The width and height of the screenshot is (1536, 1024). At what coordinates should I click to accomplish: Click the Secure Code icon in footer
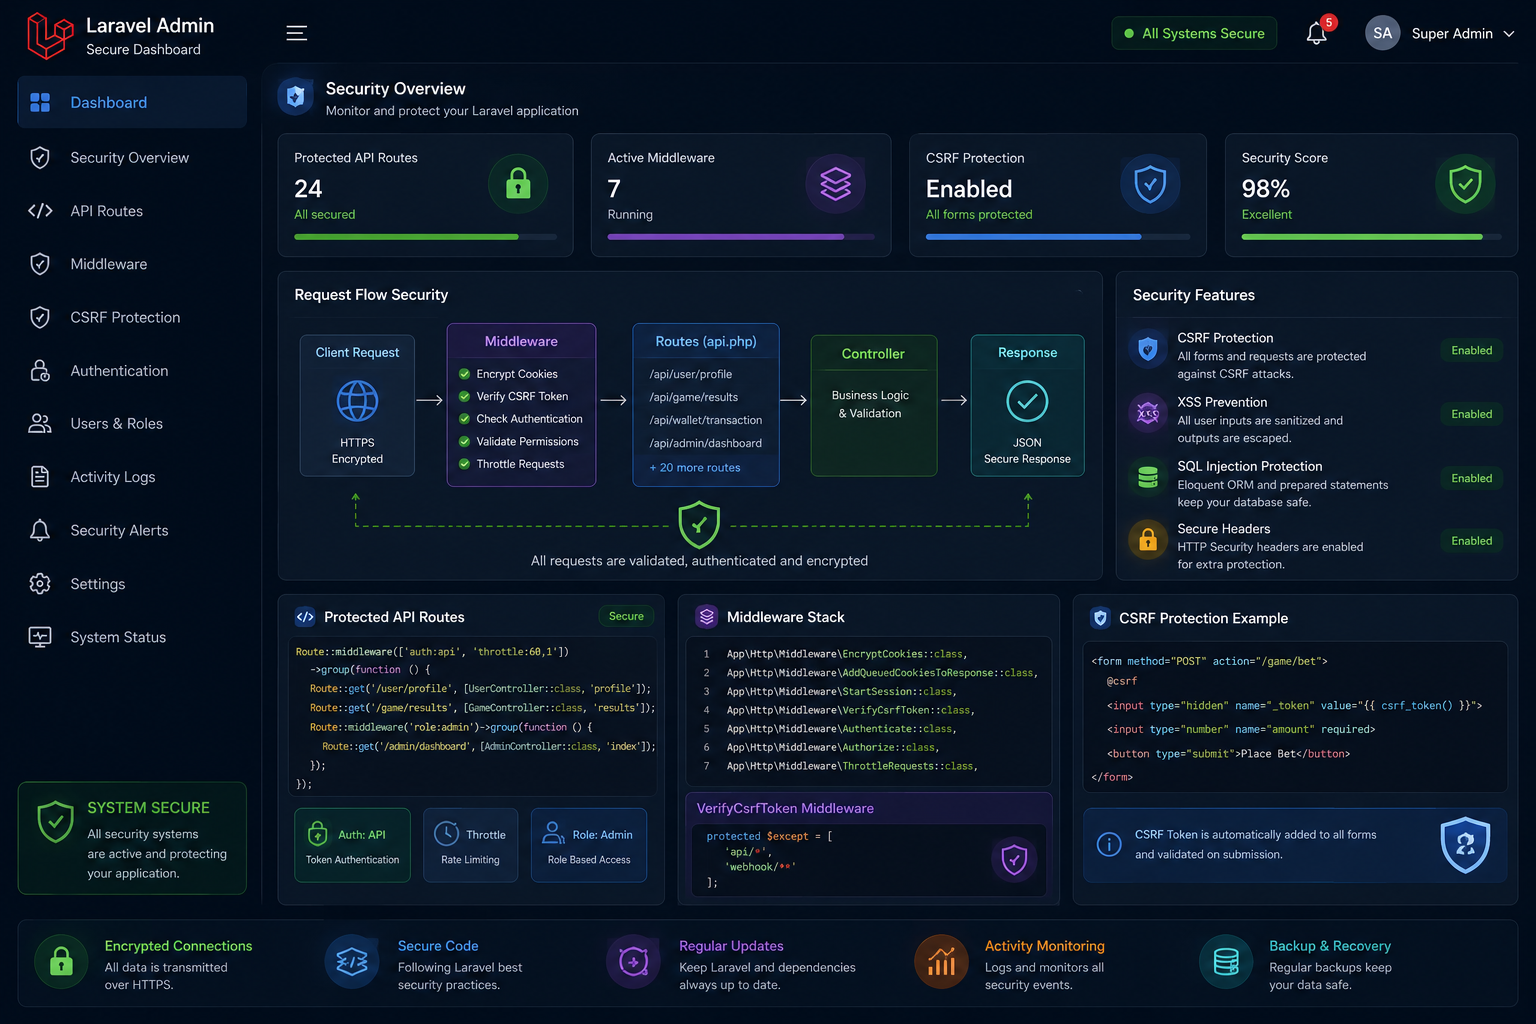(x=352, y=962)
